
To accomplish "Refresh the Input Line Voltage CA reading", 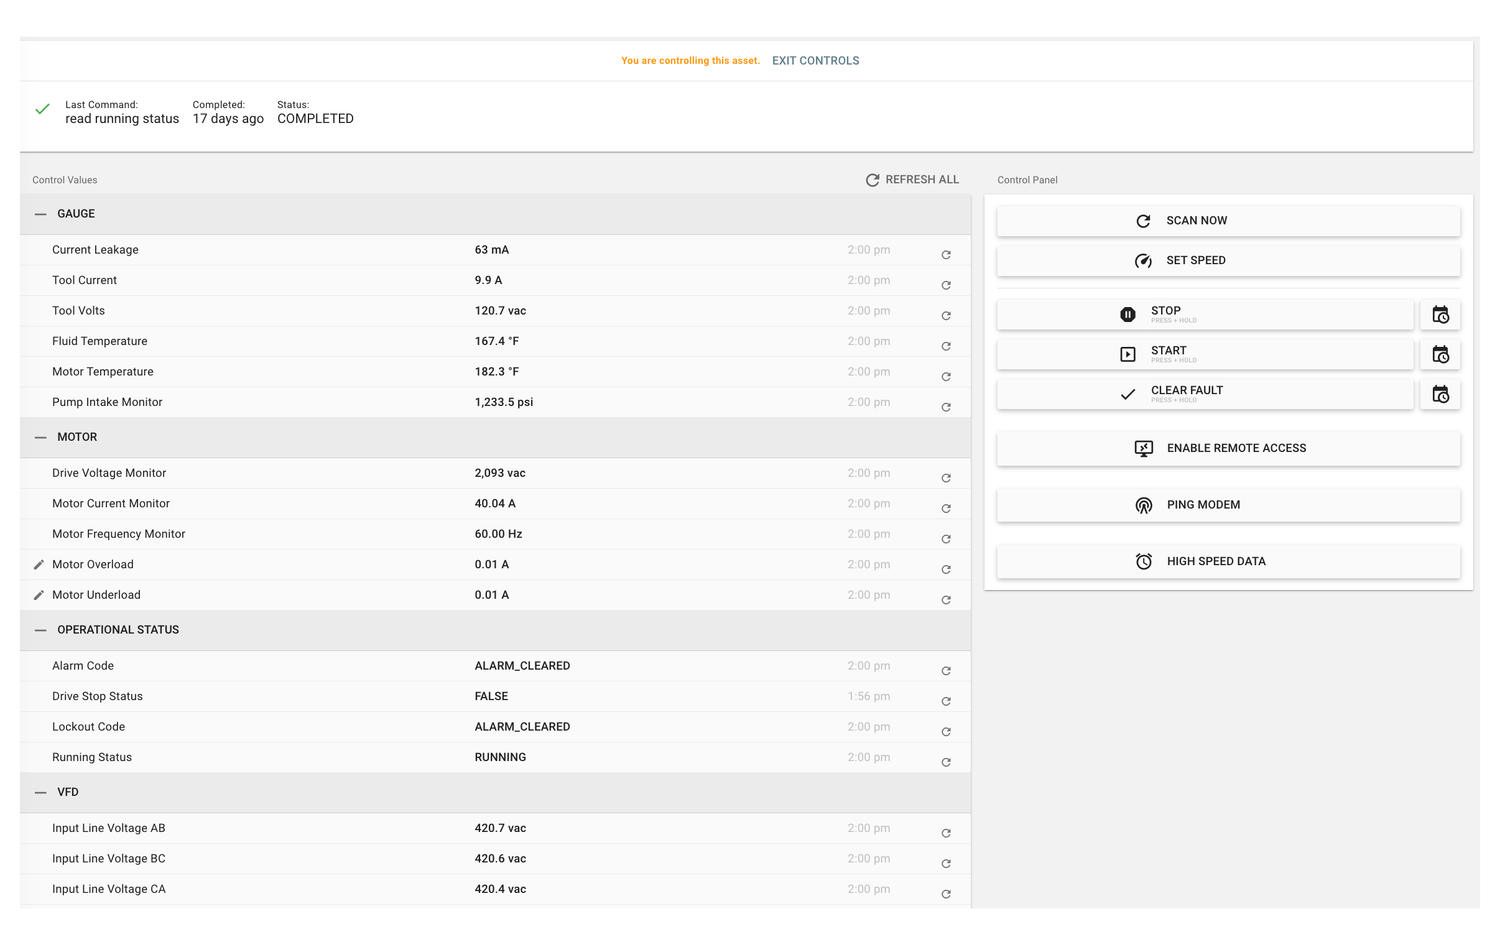I will pyautogui.click(x=946, y=894).
